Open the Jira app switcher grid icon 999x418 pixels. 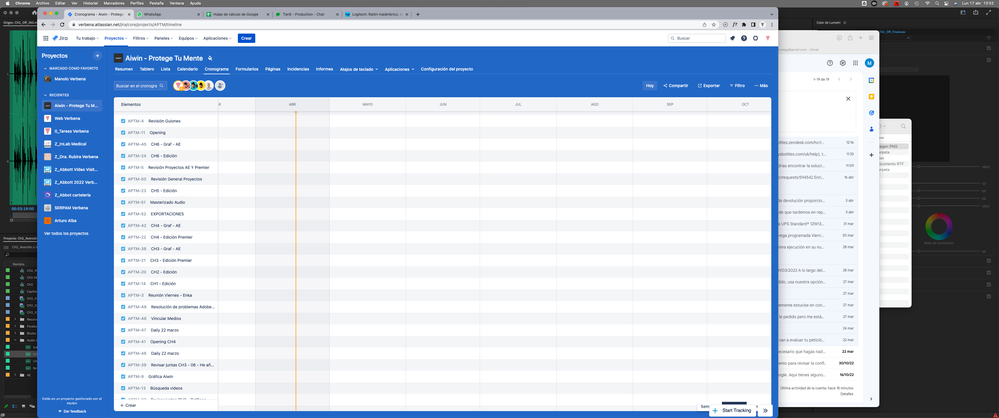coord(46,38)
